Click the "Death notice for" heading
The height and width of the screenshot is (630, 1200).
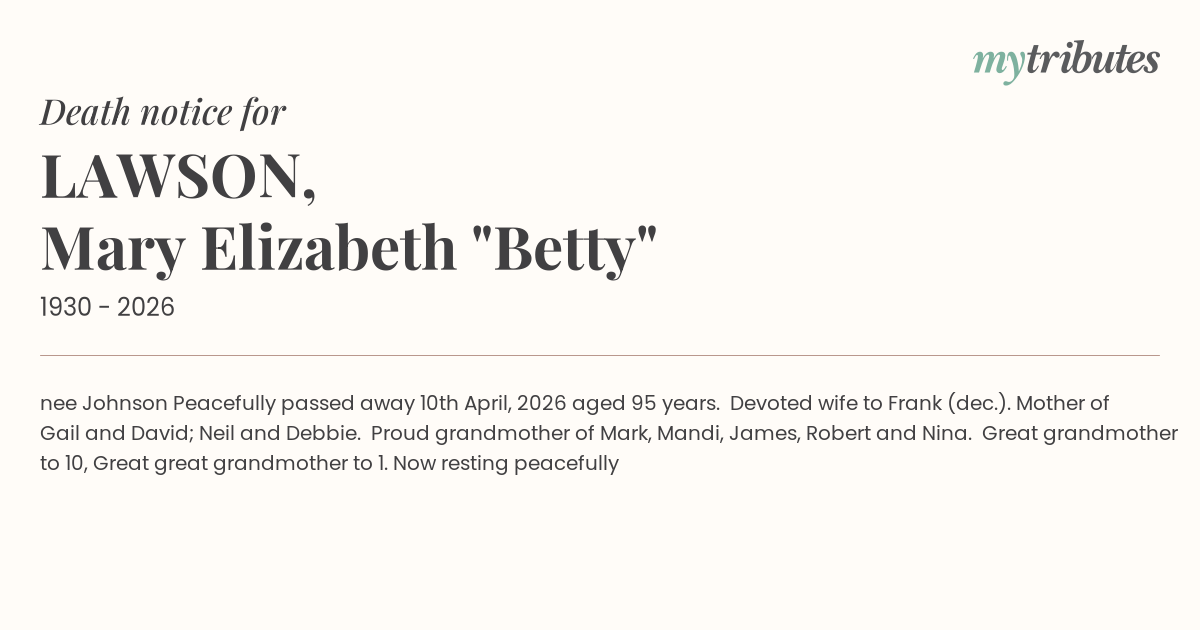pos(163,113)
